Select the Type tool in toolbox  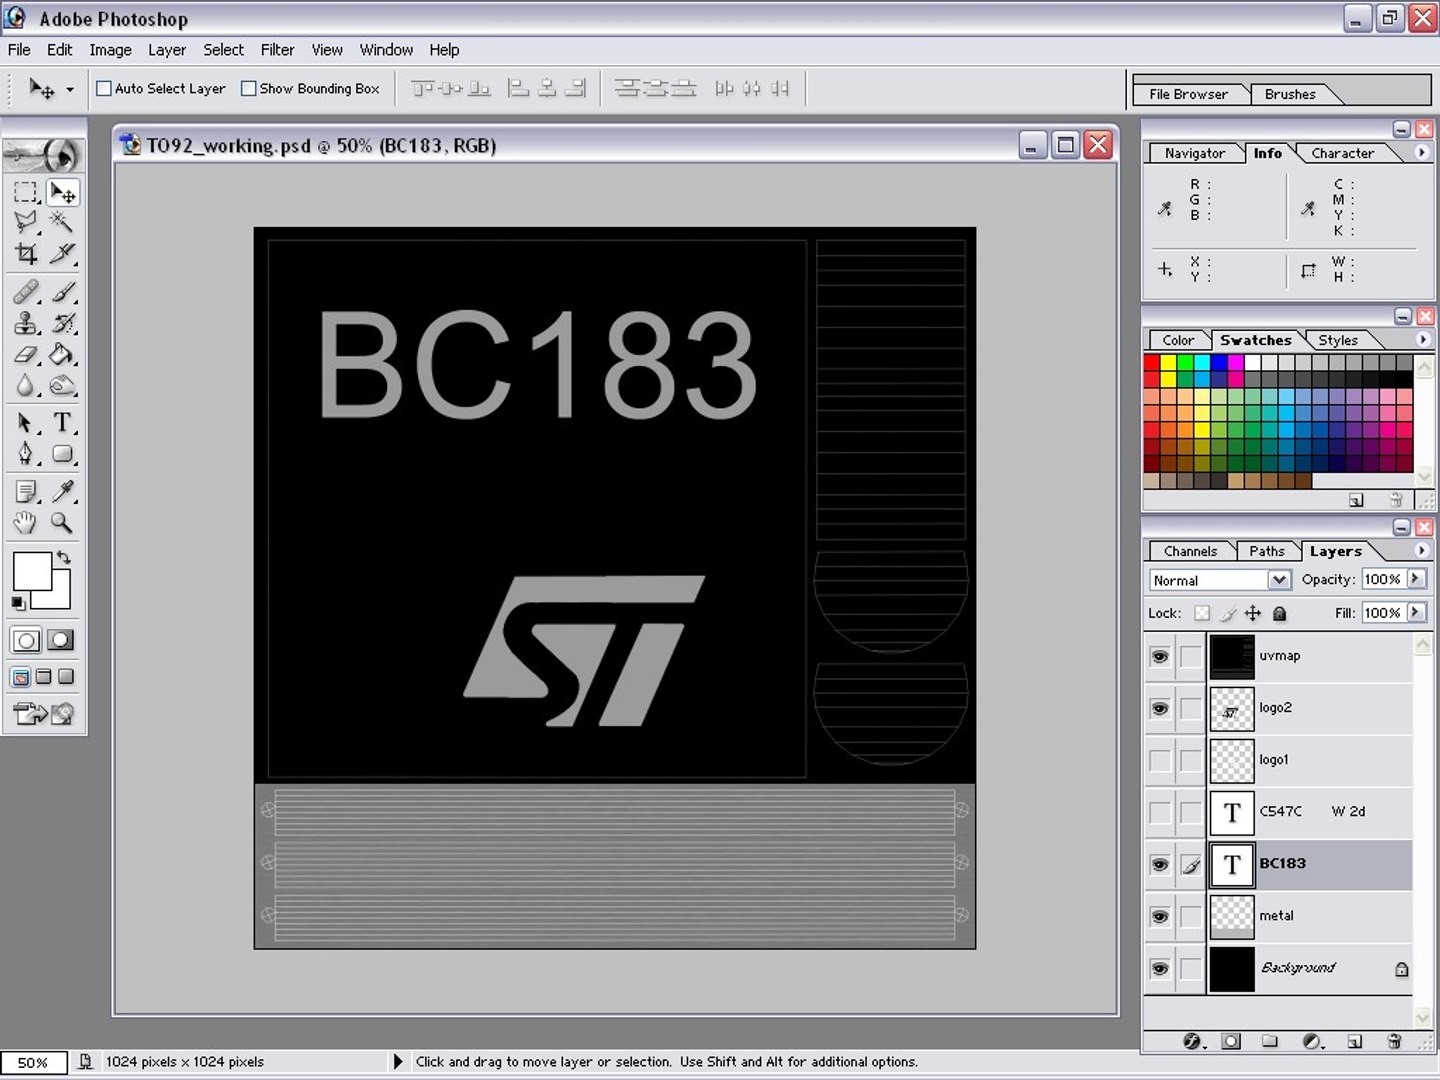pyautogui.click(x=62, y=423)
